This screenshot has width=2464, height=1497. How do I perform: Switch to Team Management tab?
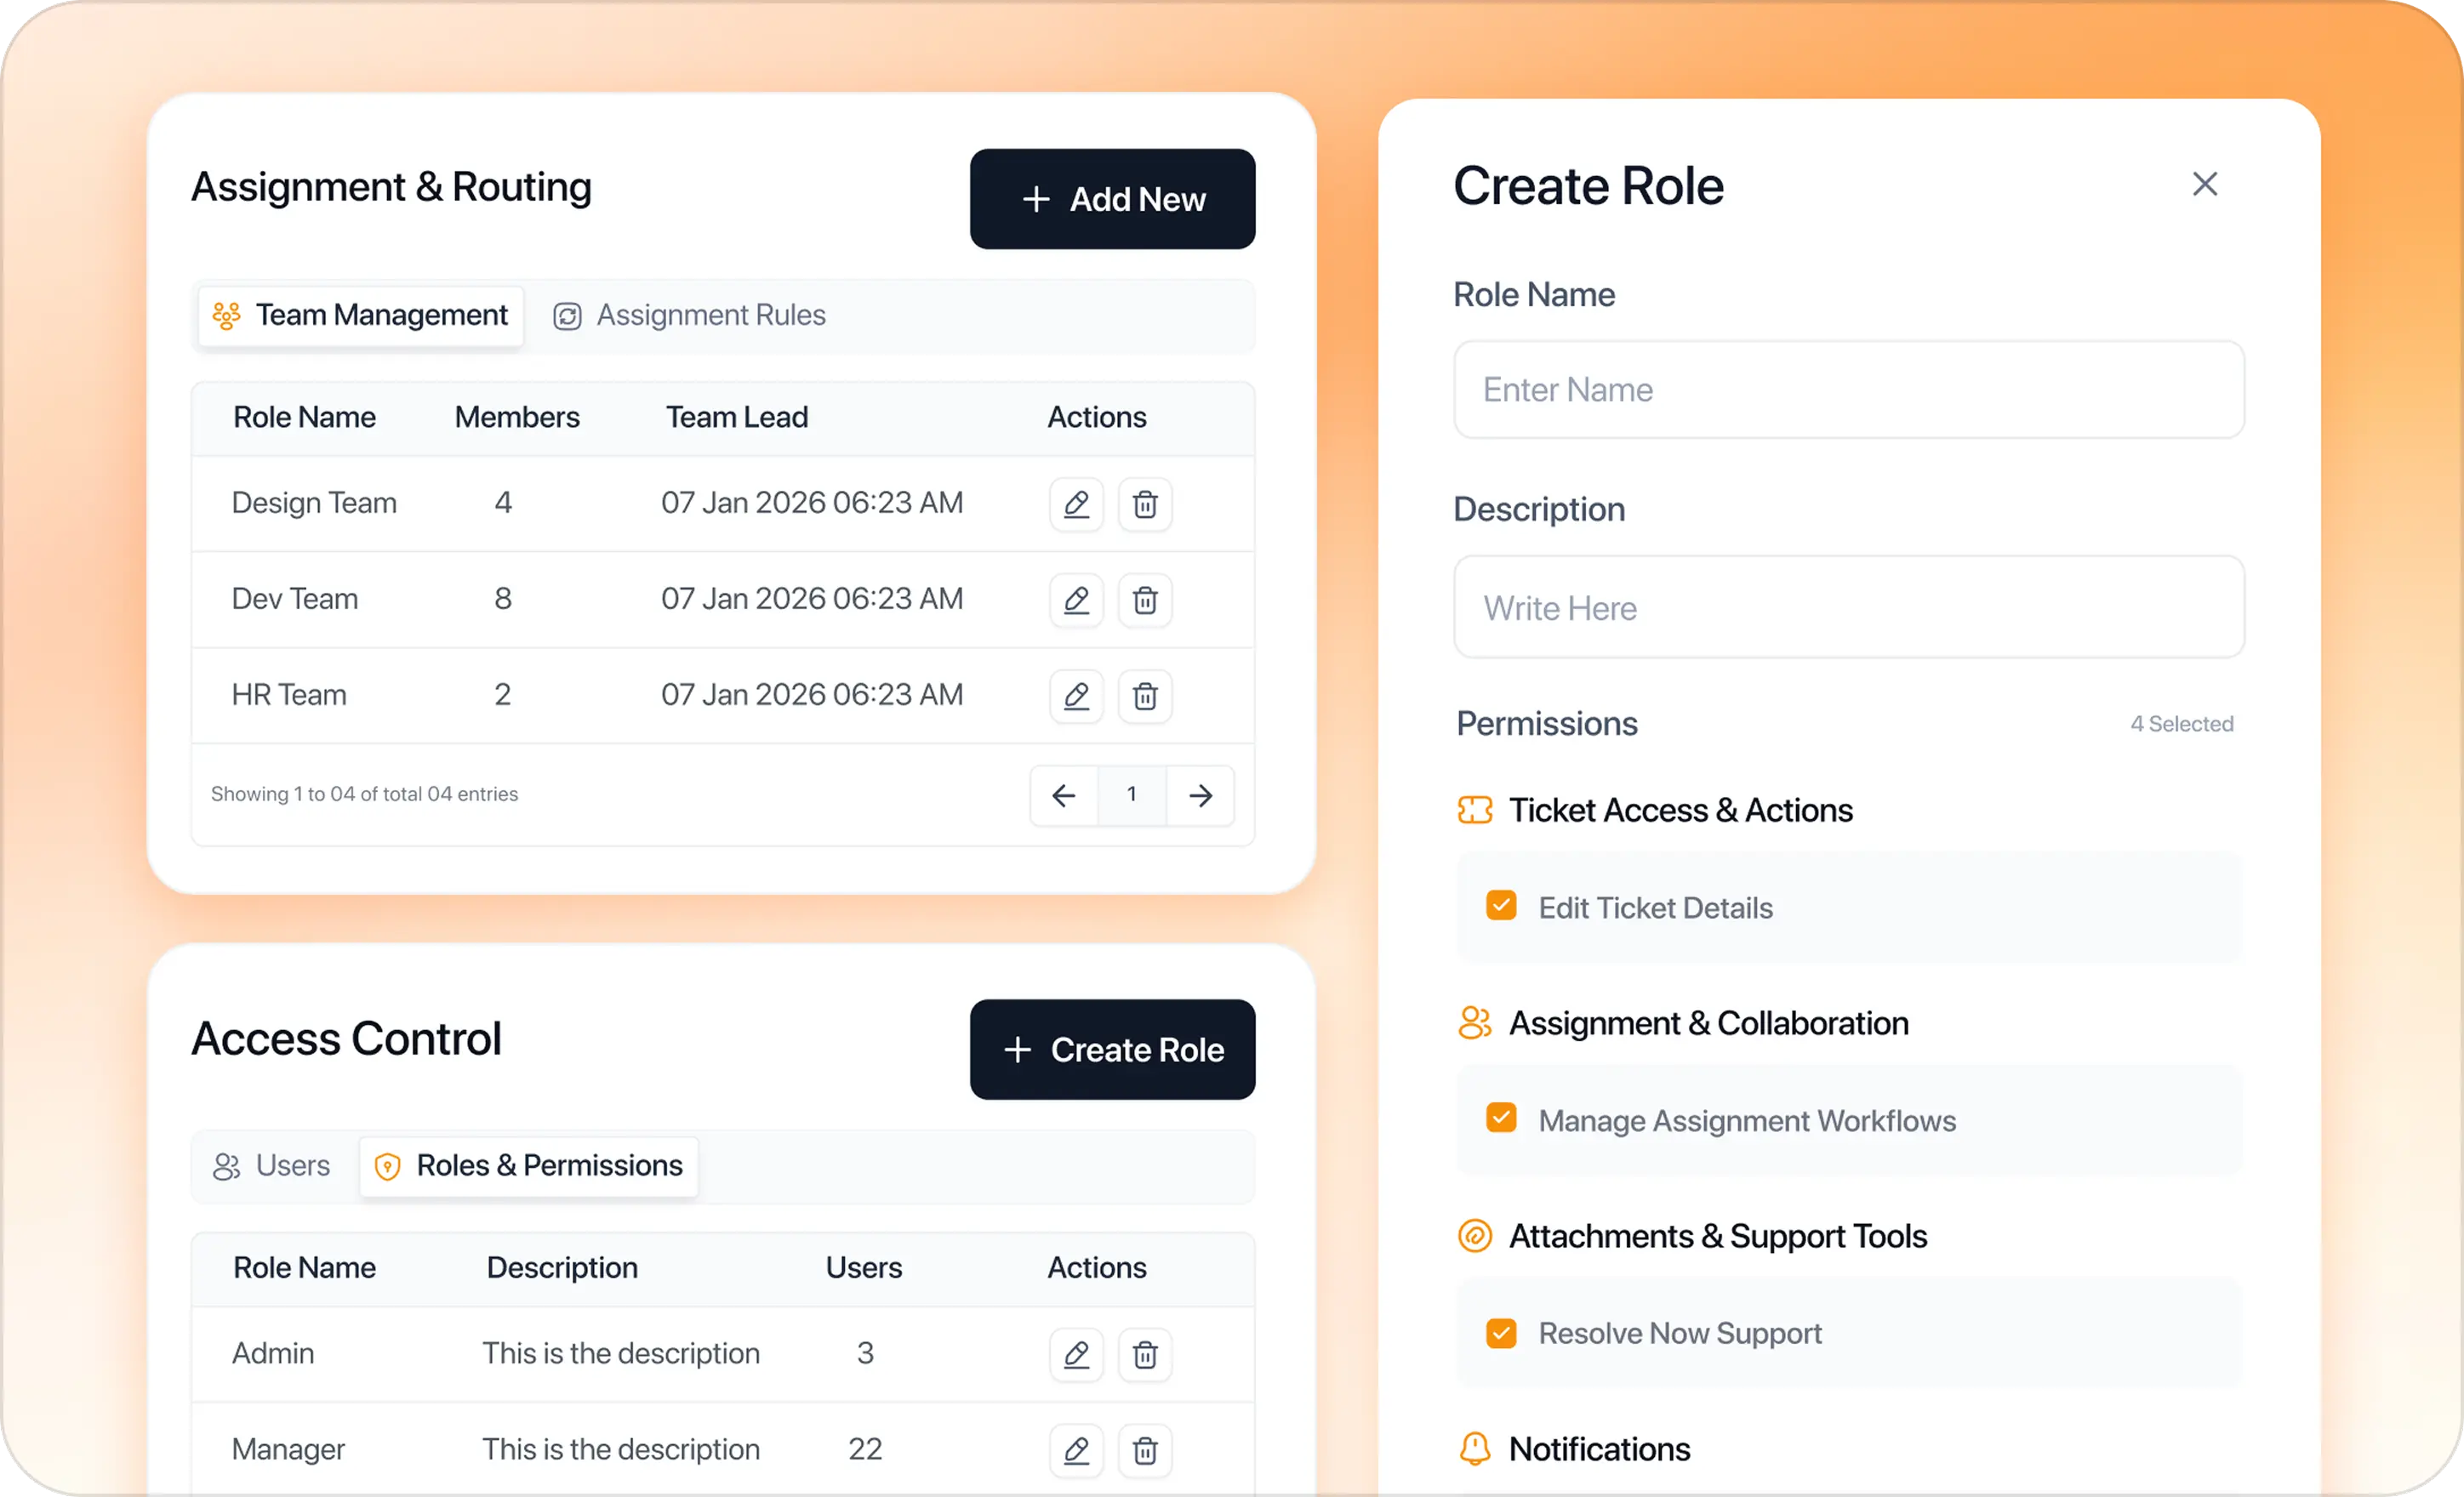point(361,316)
